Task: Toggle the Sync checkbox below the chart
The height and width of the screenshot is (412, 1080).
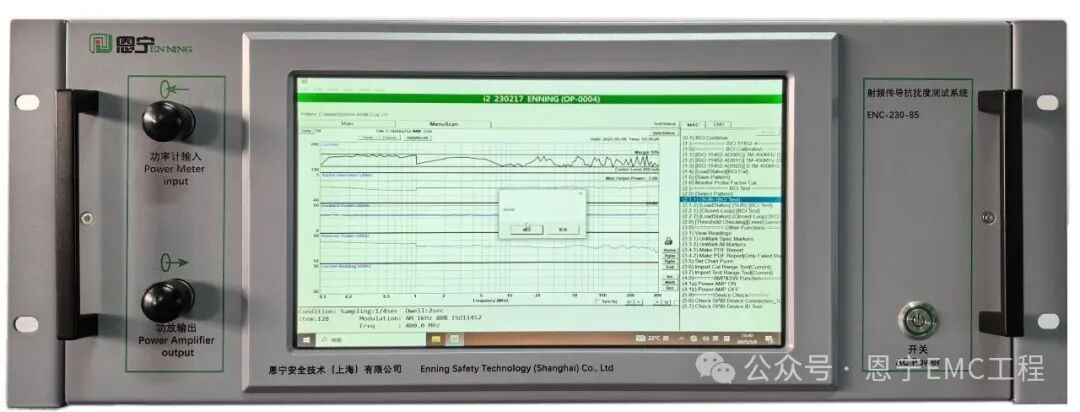Action: 596,301
